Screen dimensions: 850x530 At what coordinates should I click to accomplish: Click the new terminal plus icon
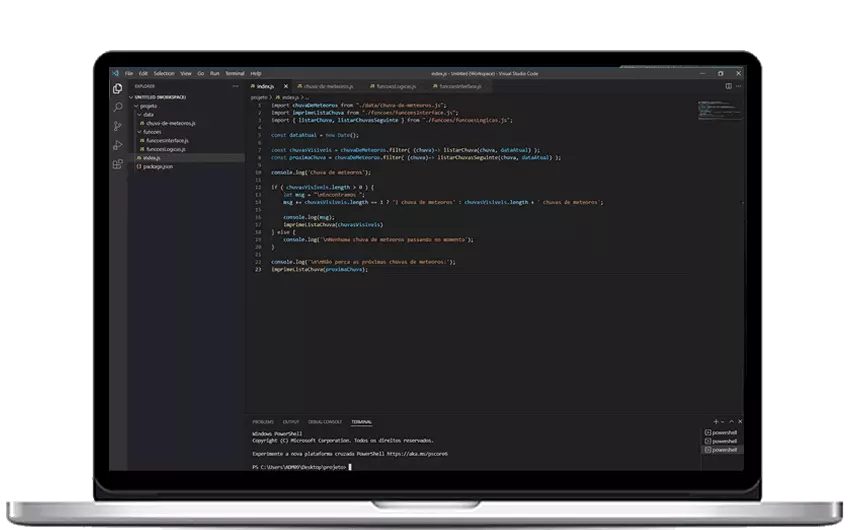pyautogui.click(x=716, y=422)
